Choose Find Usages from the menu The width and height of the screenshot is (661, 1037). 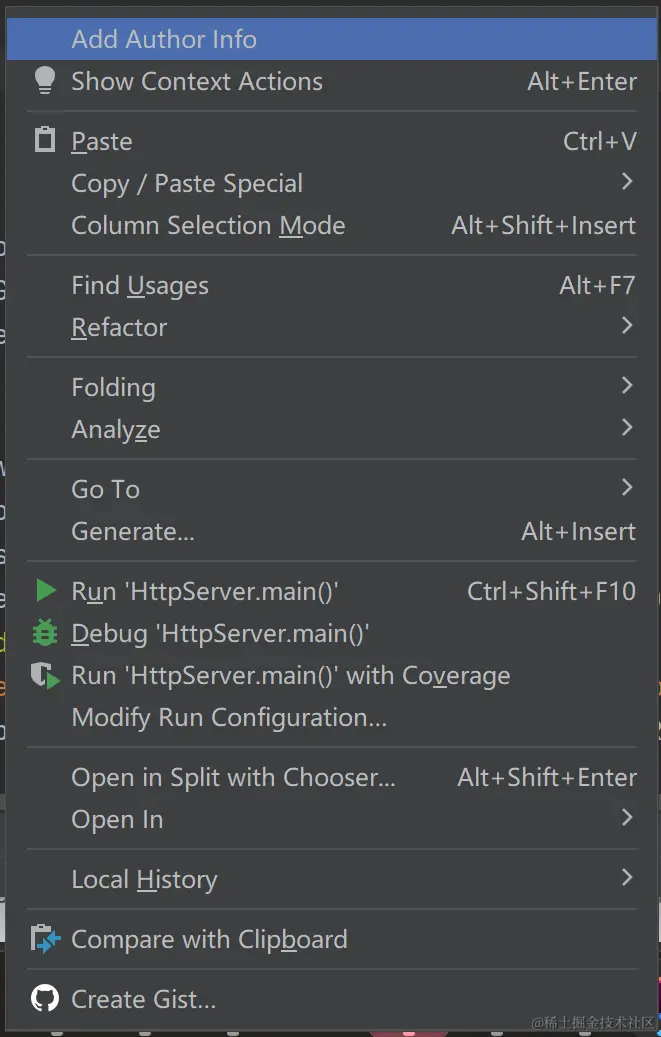point(140,286)
